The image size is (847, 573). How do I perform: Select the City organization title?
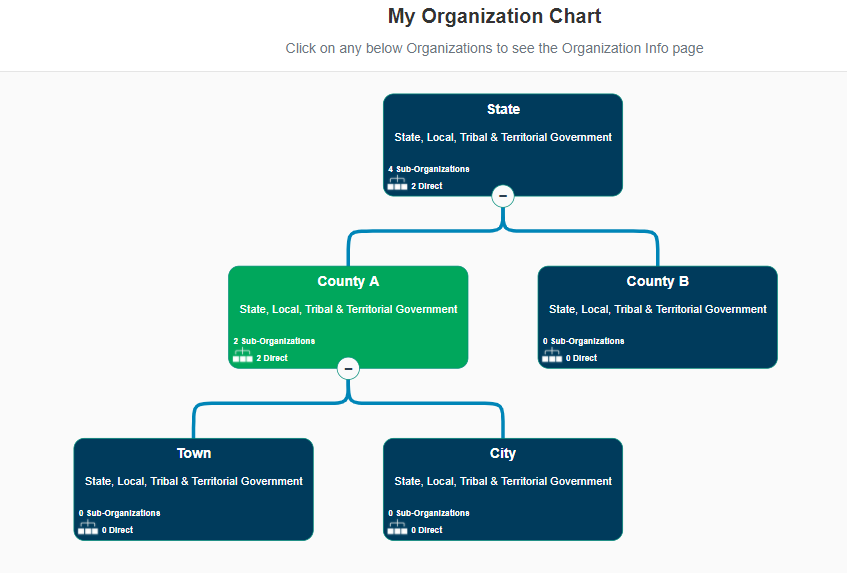(503, 453)
